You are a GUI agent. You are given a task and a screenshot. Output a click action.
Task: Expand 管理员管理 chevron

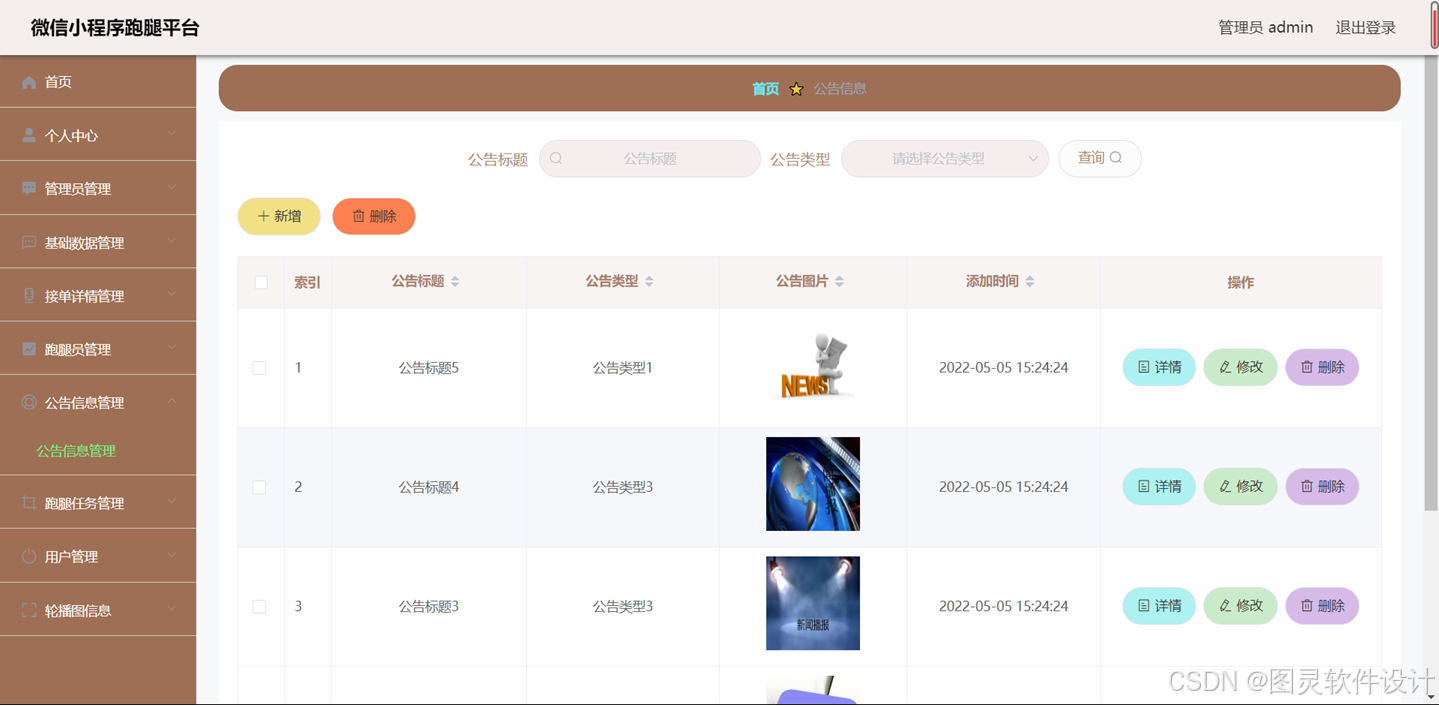[x=171, y=187]
